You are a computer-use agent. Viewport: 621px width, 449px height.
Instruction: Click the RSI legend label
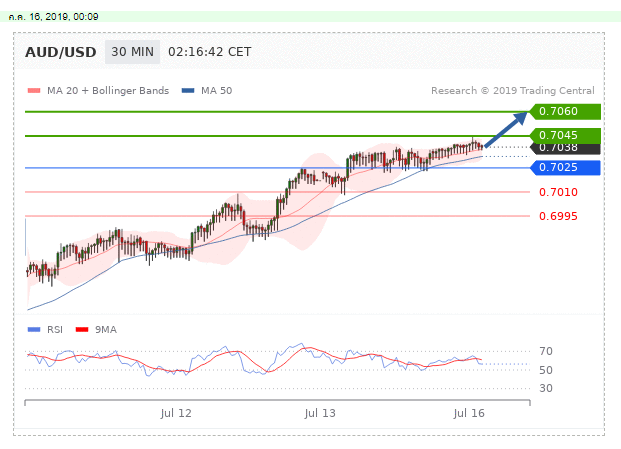(55, 329)
